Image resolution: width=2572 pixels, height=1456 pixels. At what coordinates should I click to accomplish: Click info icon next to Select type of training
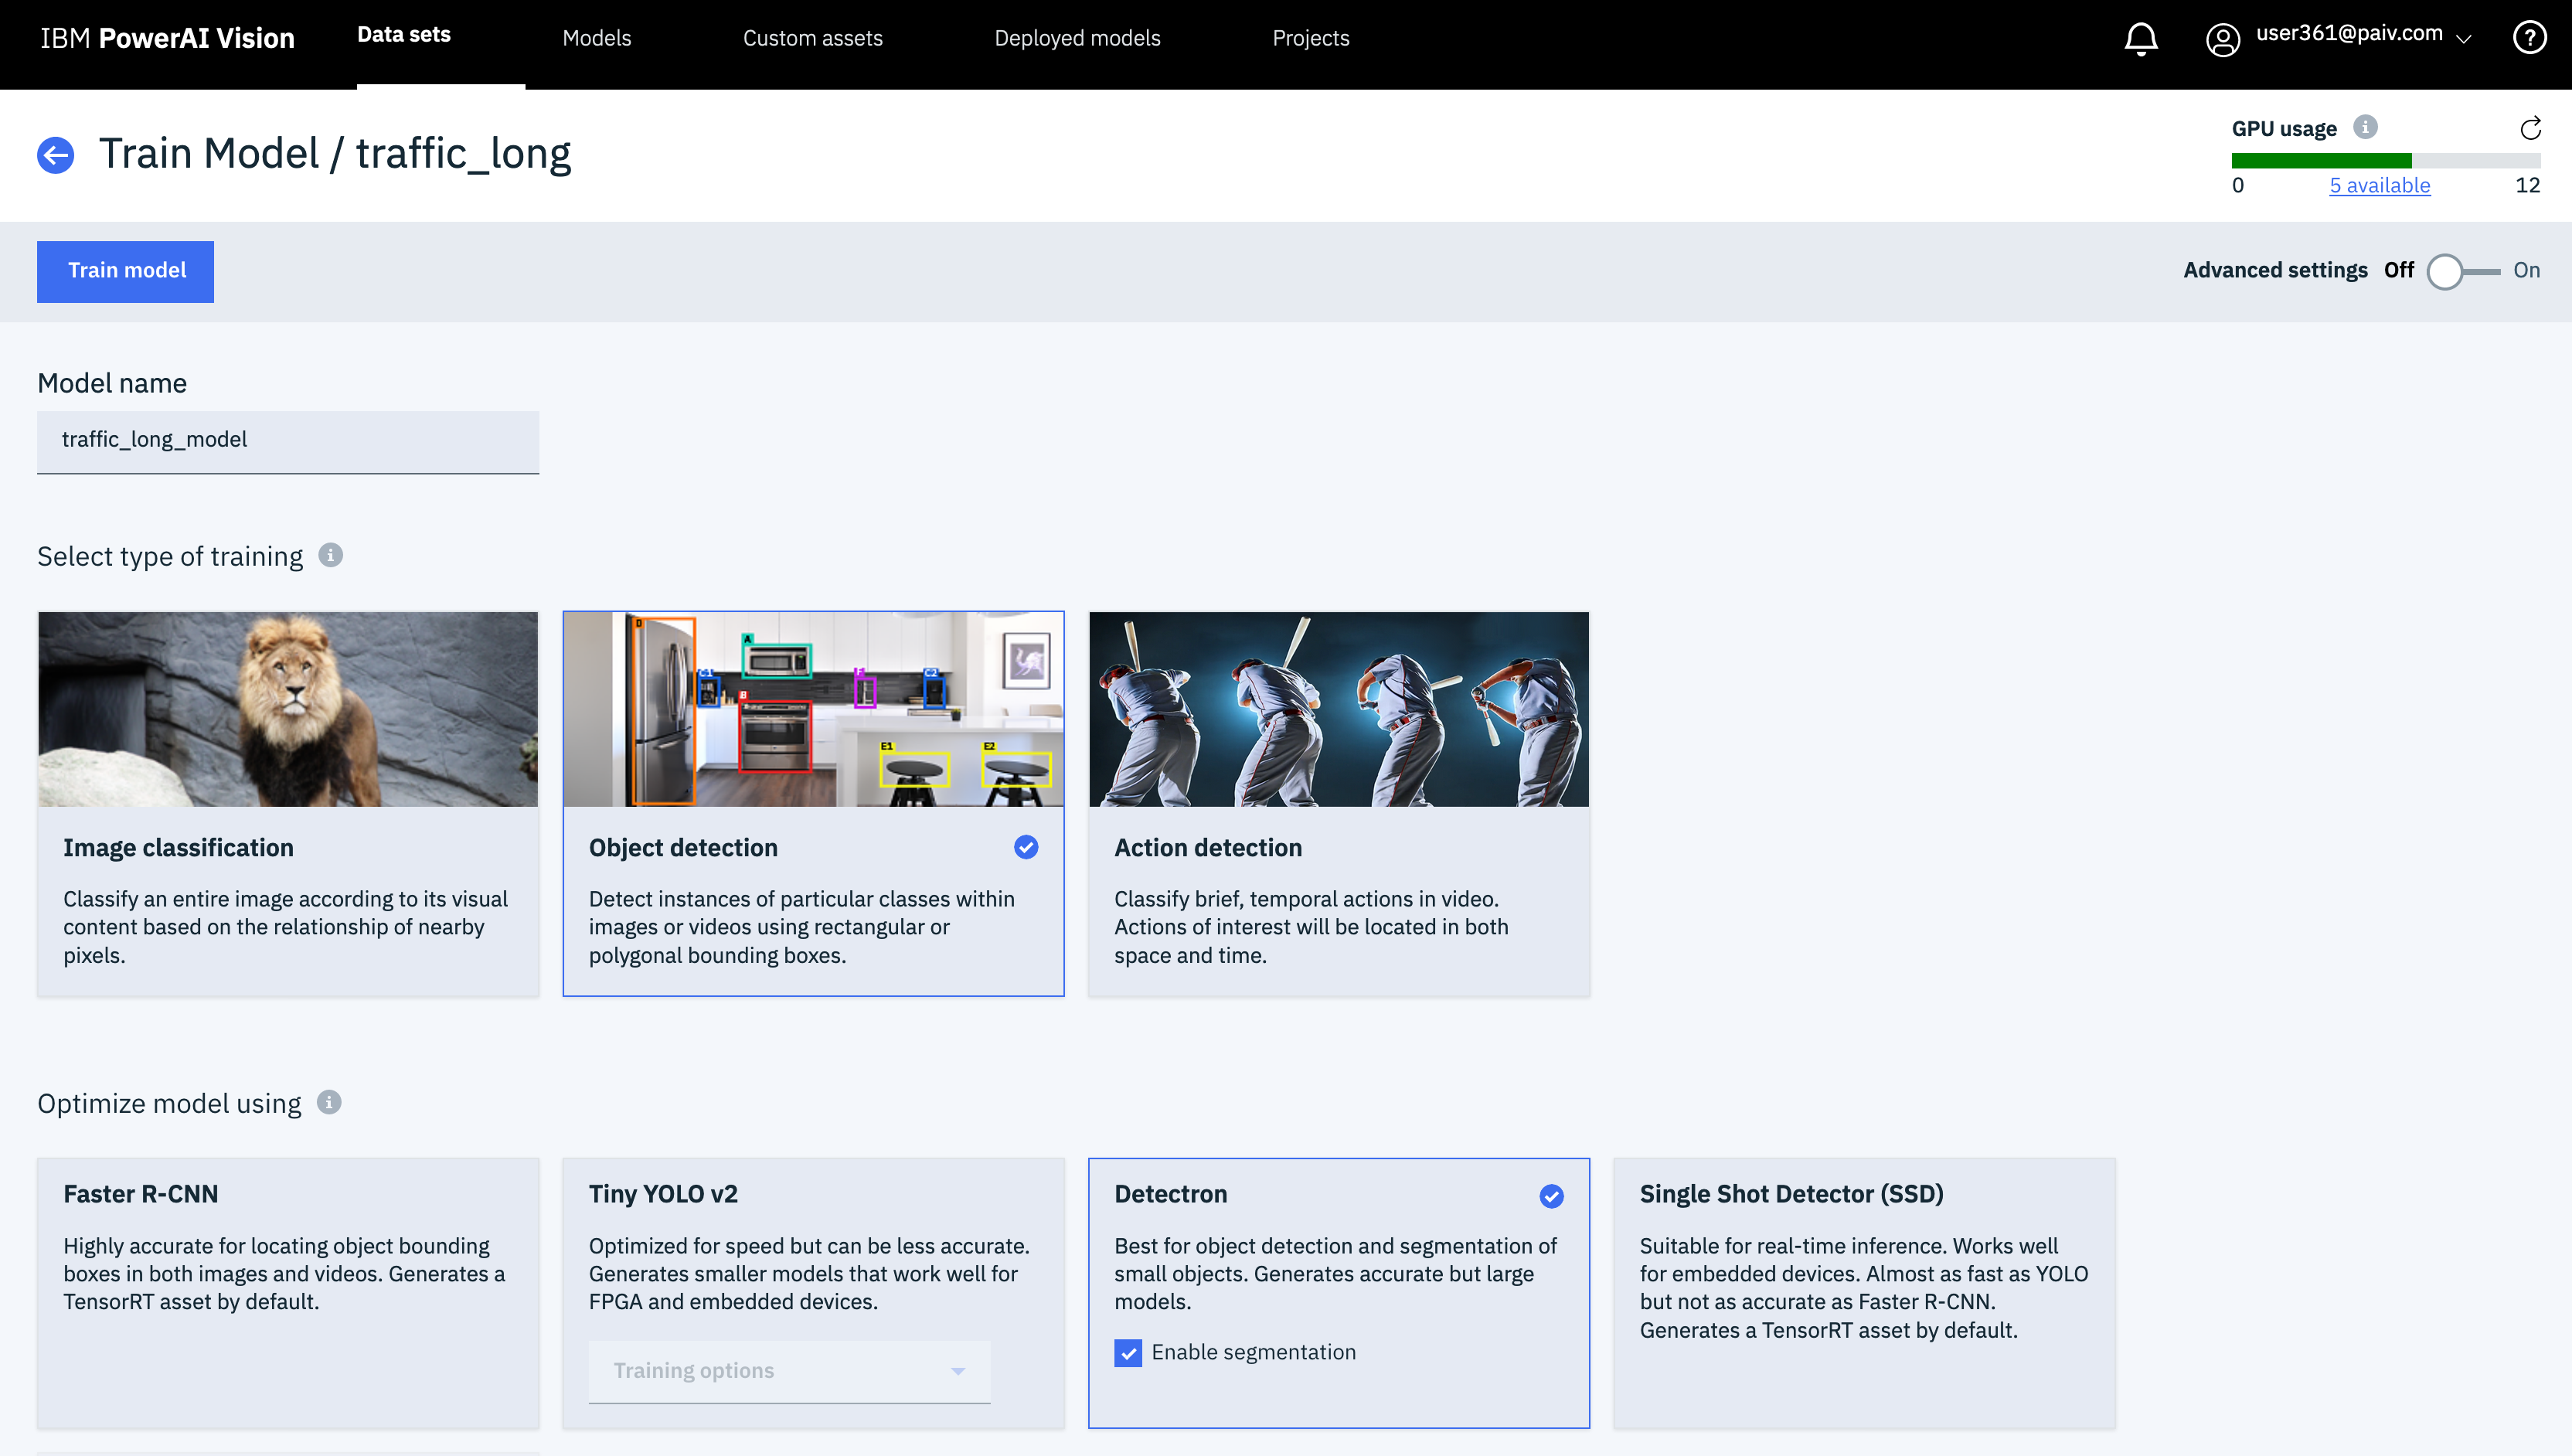[x=331, y=555]
